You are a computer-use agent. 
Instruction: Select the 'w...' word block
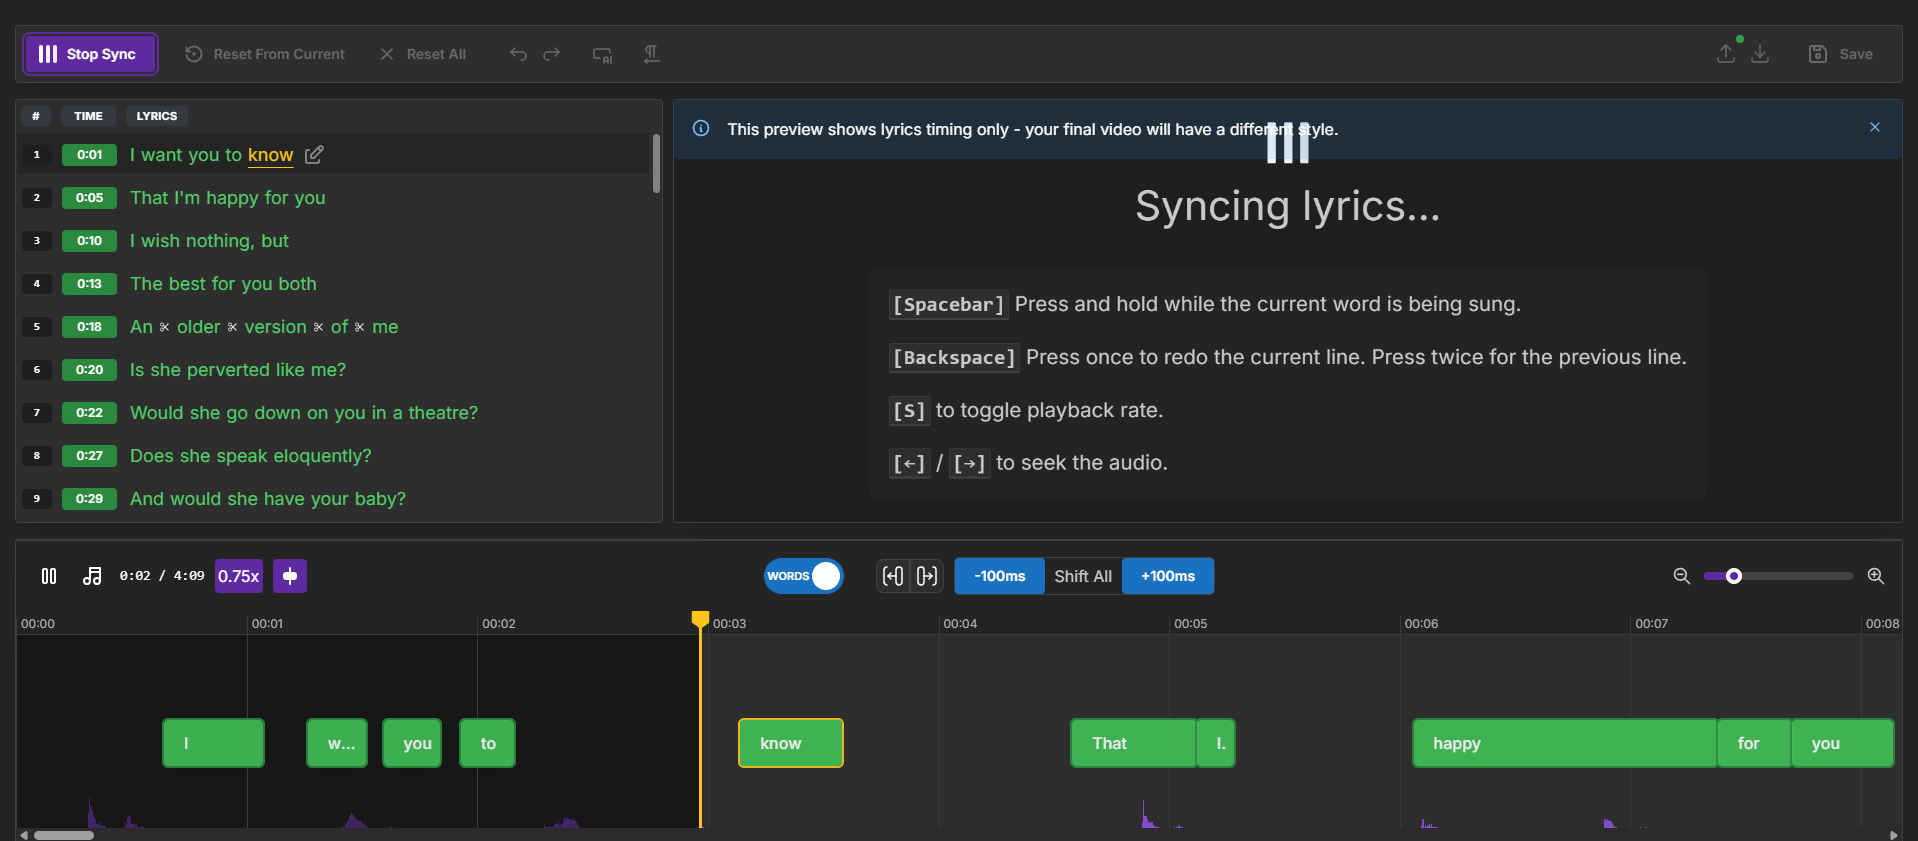(x=337, y=743)
